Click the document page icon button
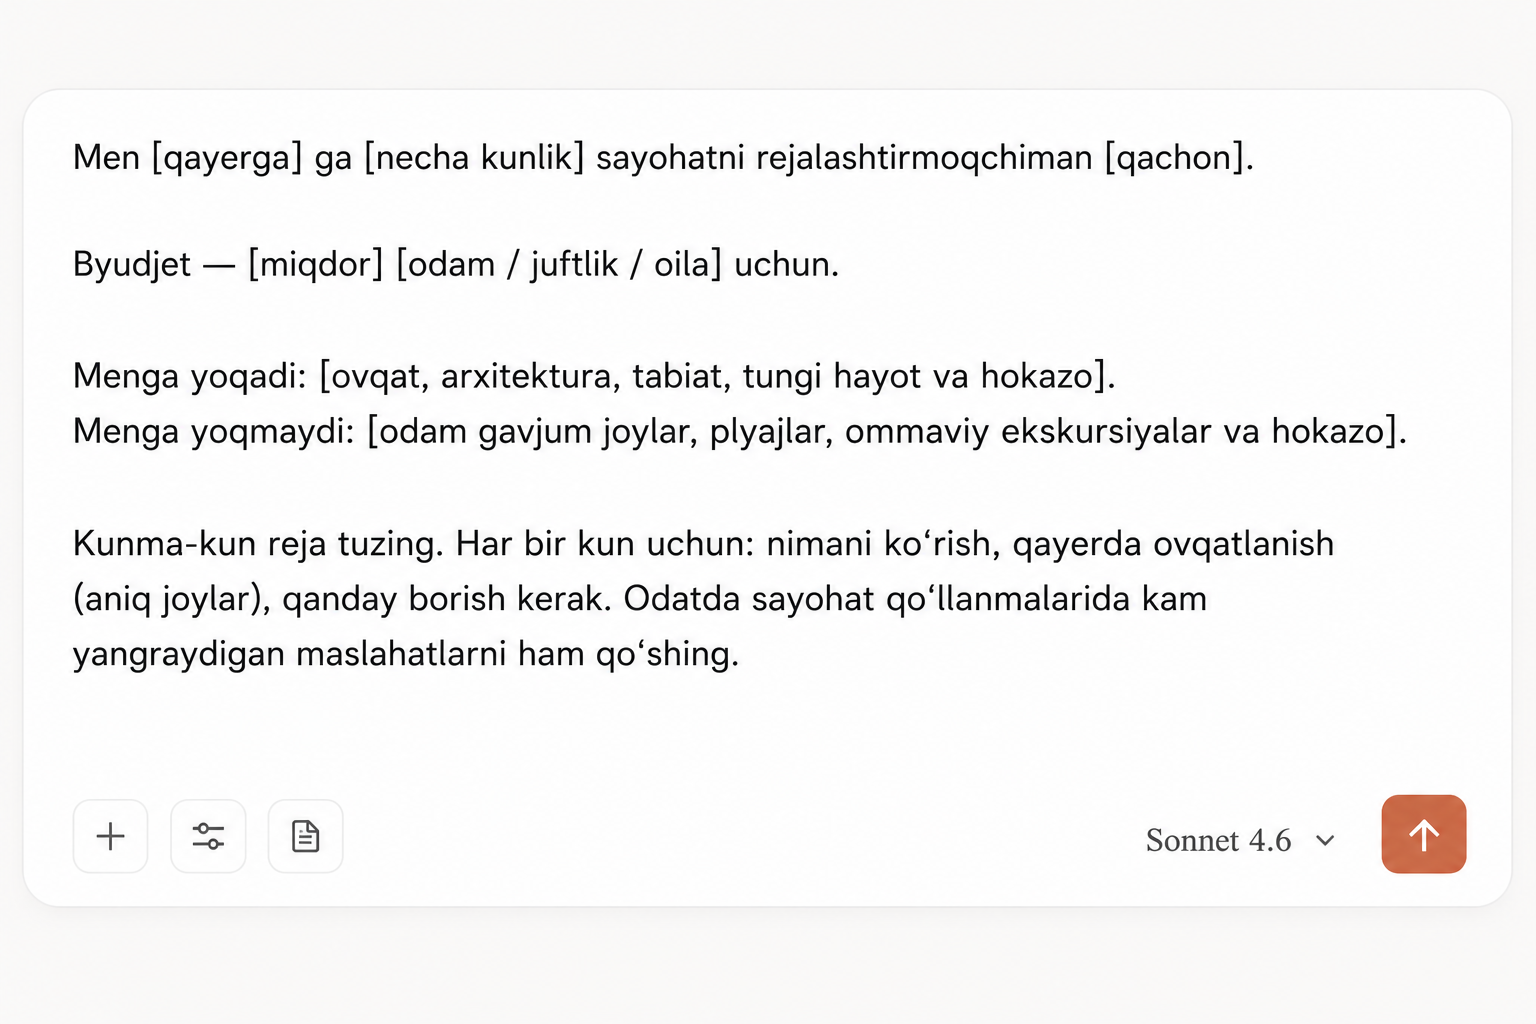The width and height of the screenshot is (1536, 1024). pyautogui.click(x=306, y=836)
